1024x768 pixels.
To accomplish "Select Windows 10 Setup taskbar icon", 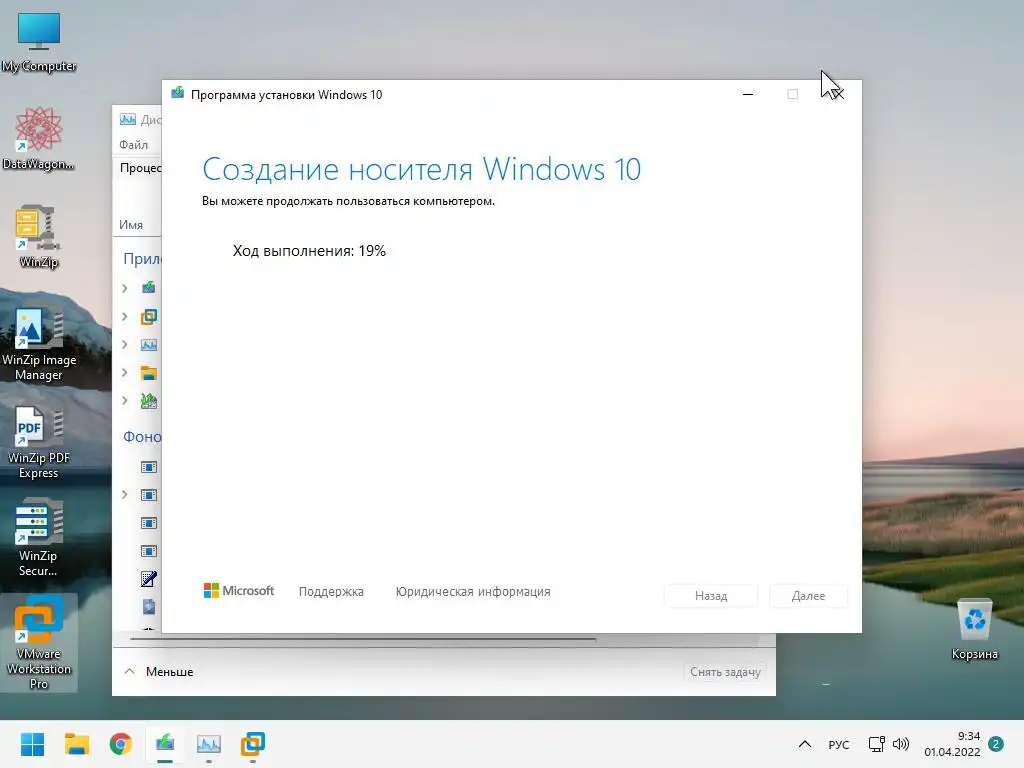I will tap(165, 744).
